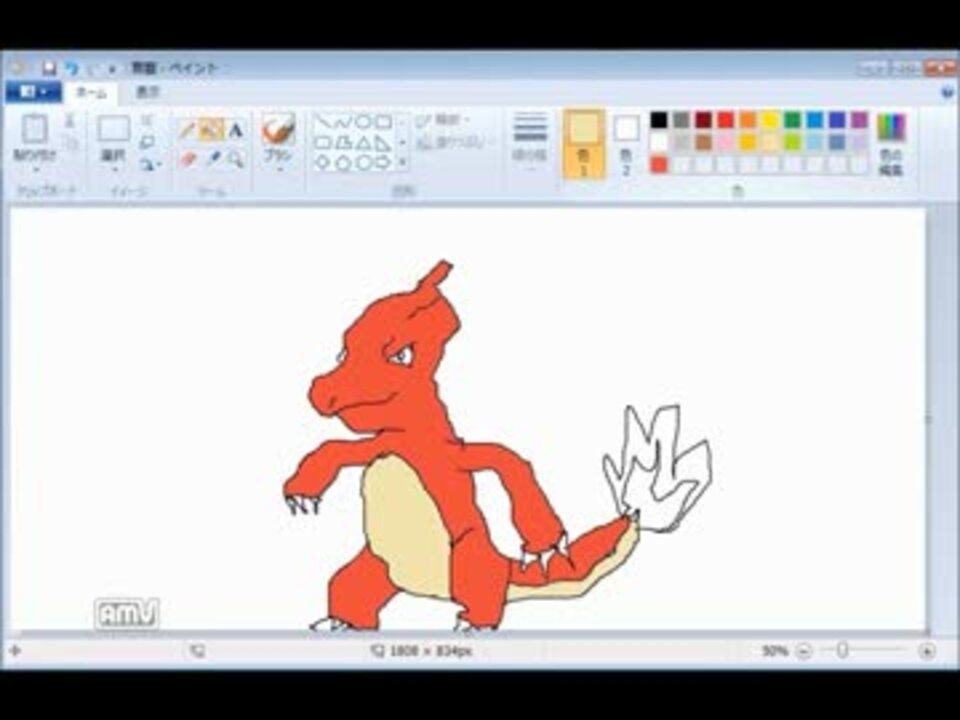Pick the black color swatch
This screenshot has width=960, height=720.
(659, 119)
